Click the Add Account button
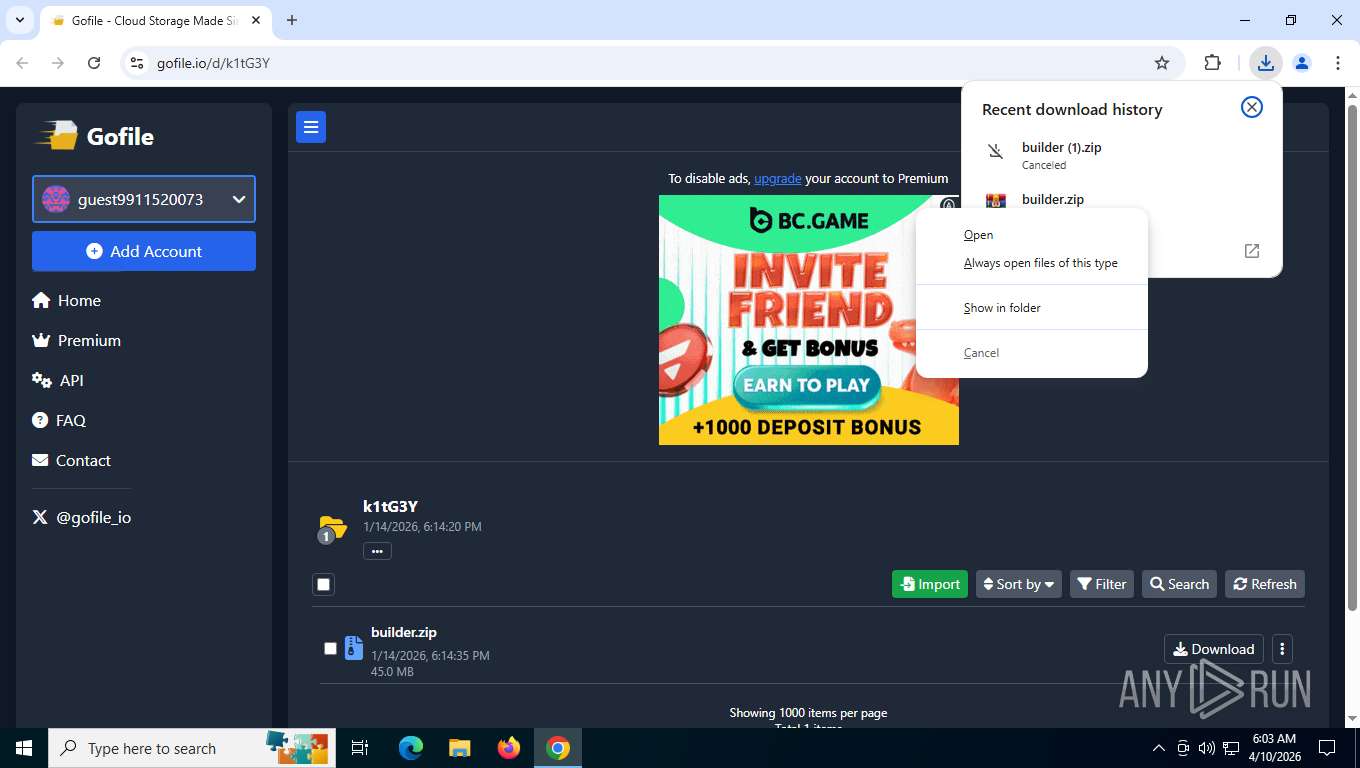Screen dimensions: 1360x768 point(144,251)
